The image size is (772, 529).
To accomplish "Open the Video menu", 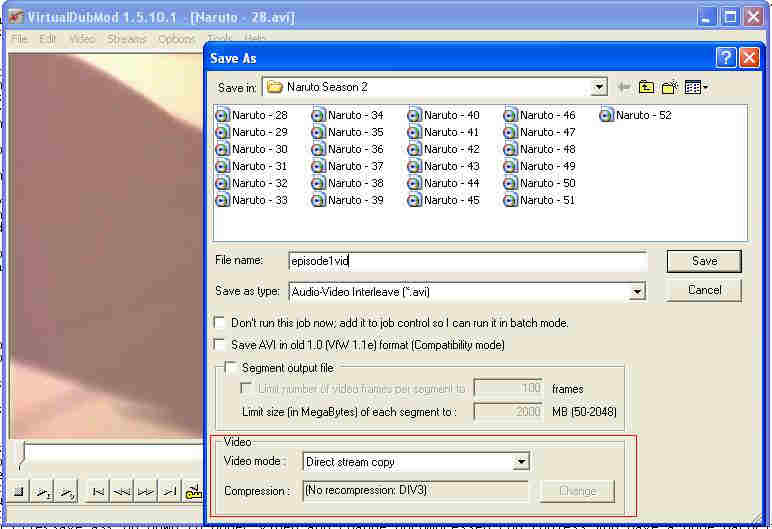I will (x=82, y=38).
